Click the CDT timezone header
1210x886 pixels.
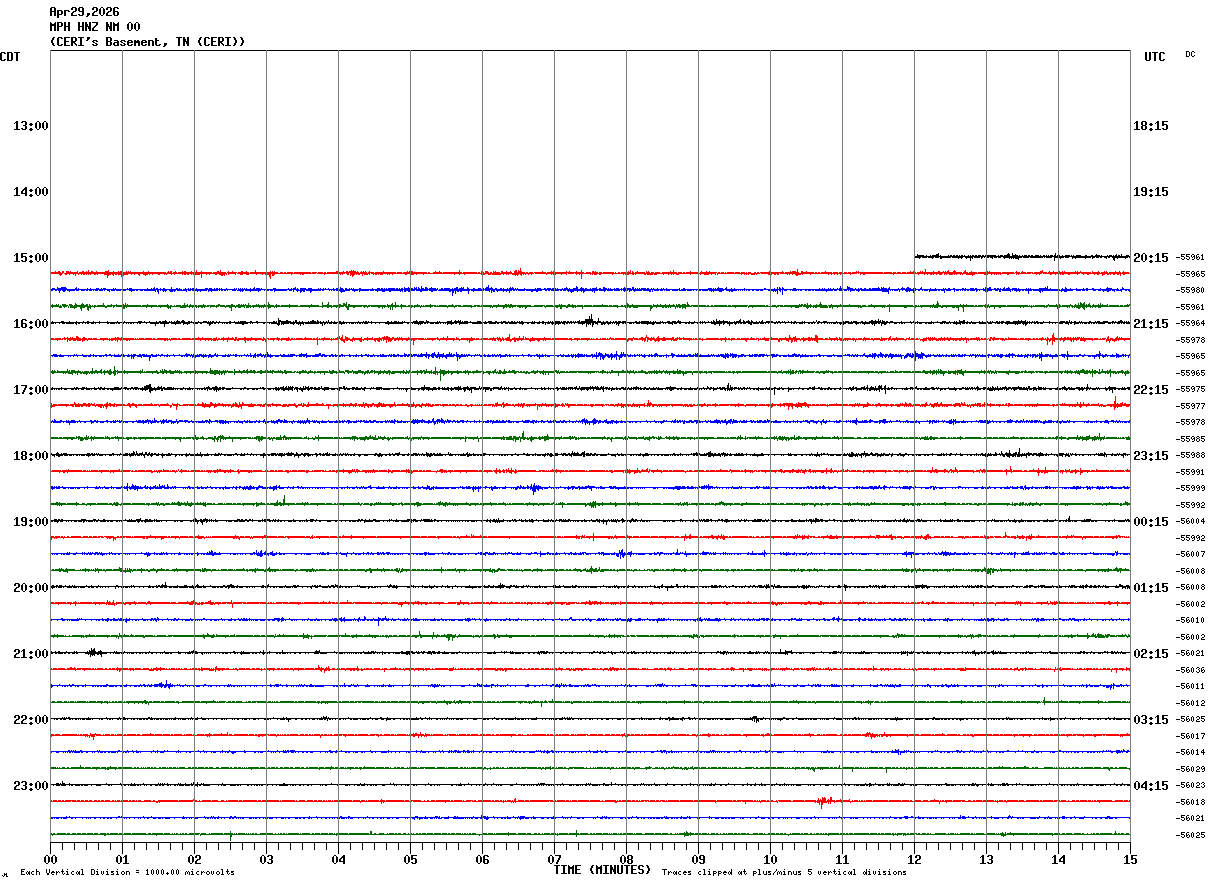(10, 57)
